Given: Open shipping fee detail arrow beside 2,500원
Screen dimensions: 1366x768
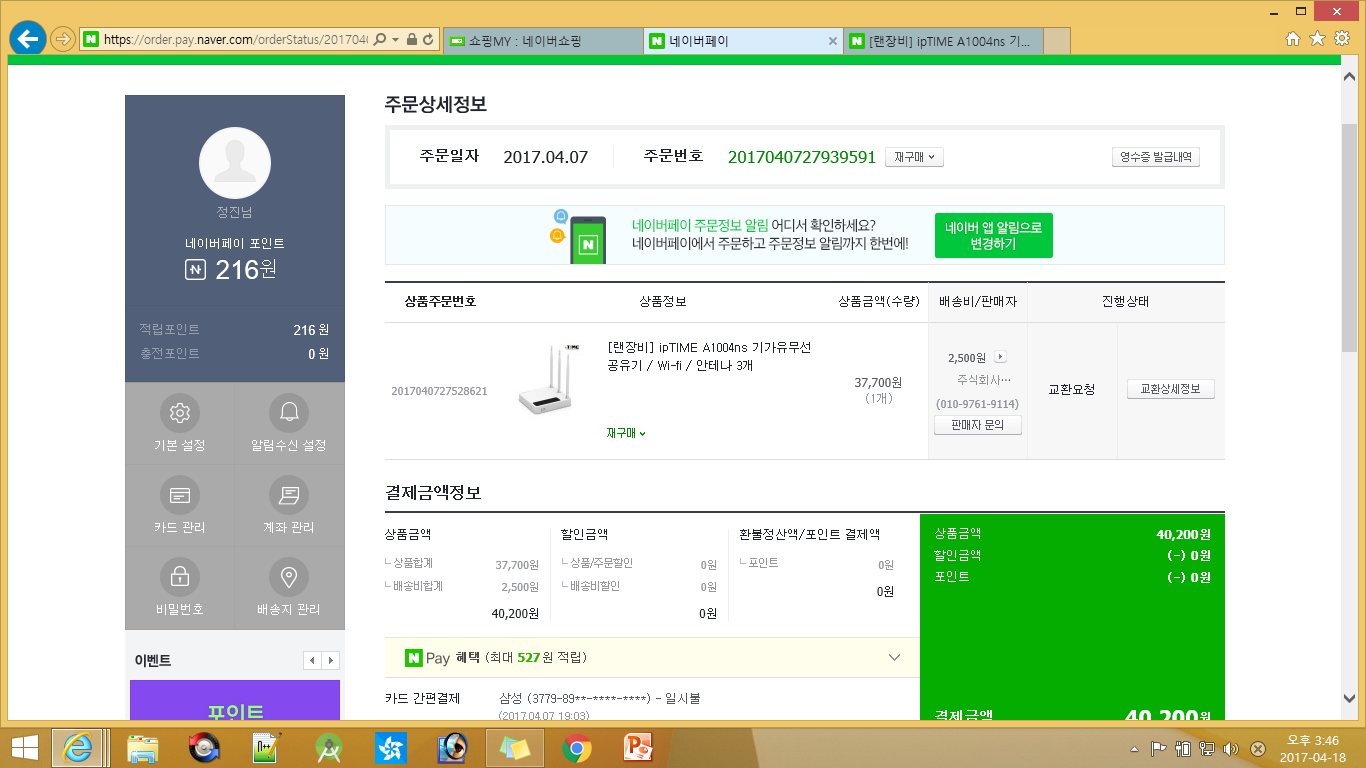Looking at the screenshot, I should (999, 357).
